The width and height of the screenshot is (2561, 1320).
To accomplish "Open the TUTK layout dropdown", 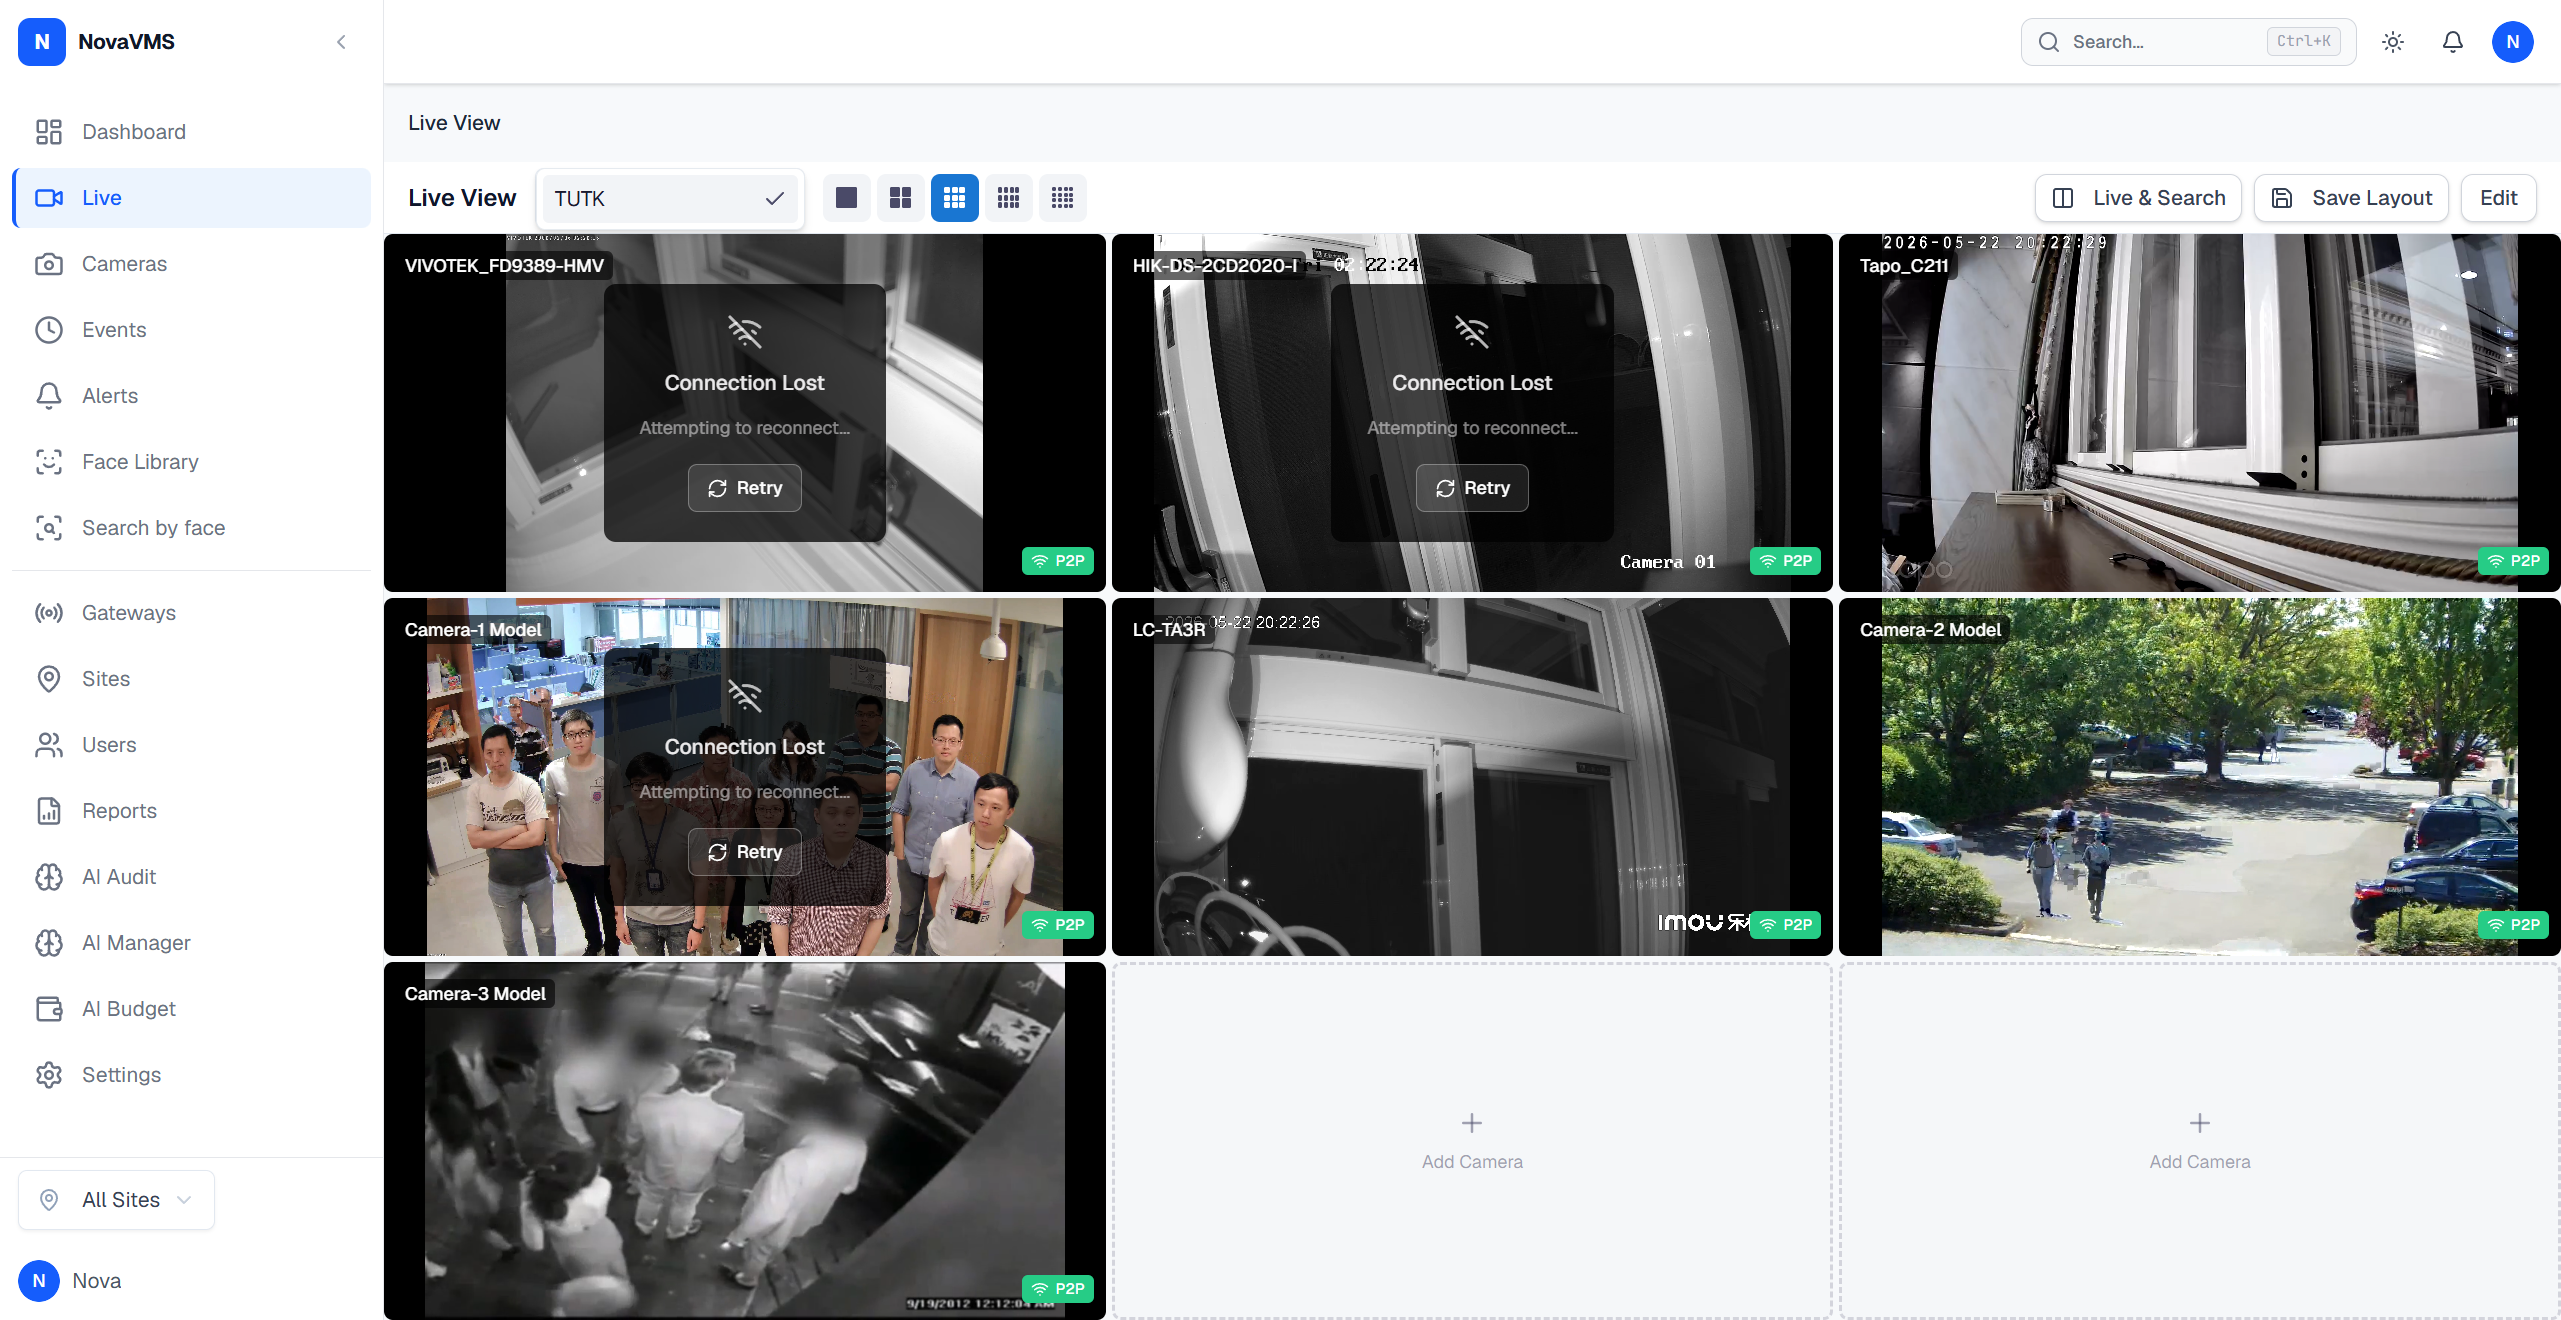I will tap(669, 198).
